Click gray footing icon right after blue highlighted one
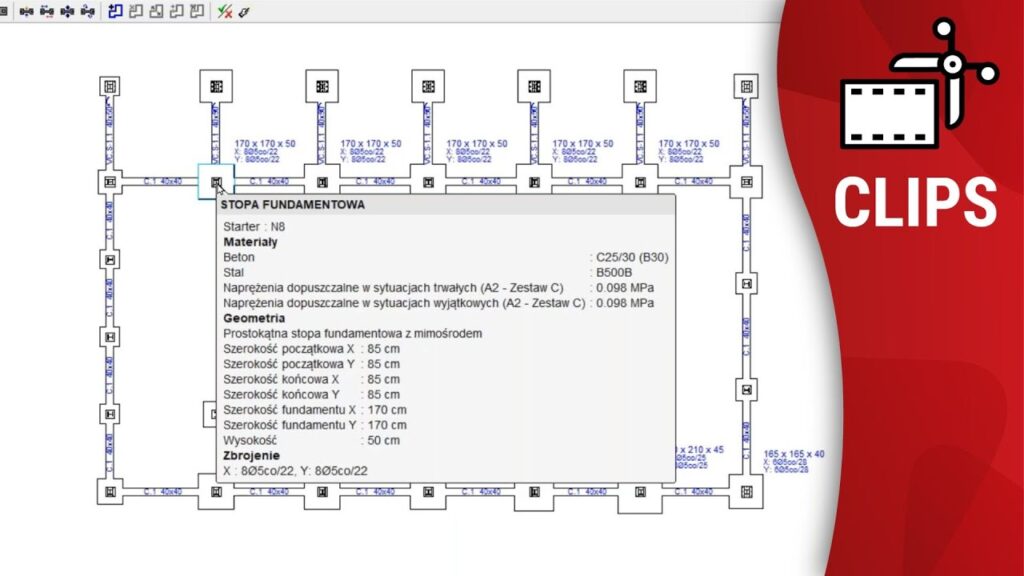 point(136,12)
